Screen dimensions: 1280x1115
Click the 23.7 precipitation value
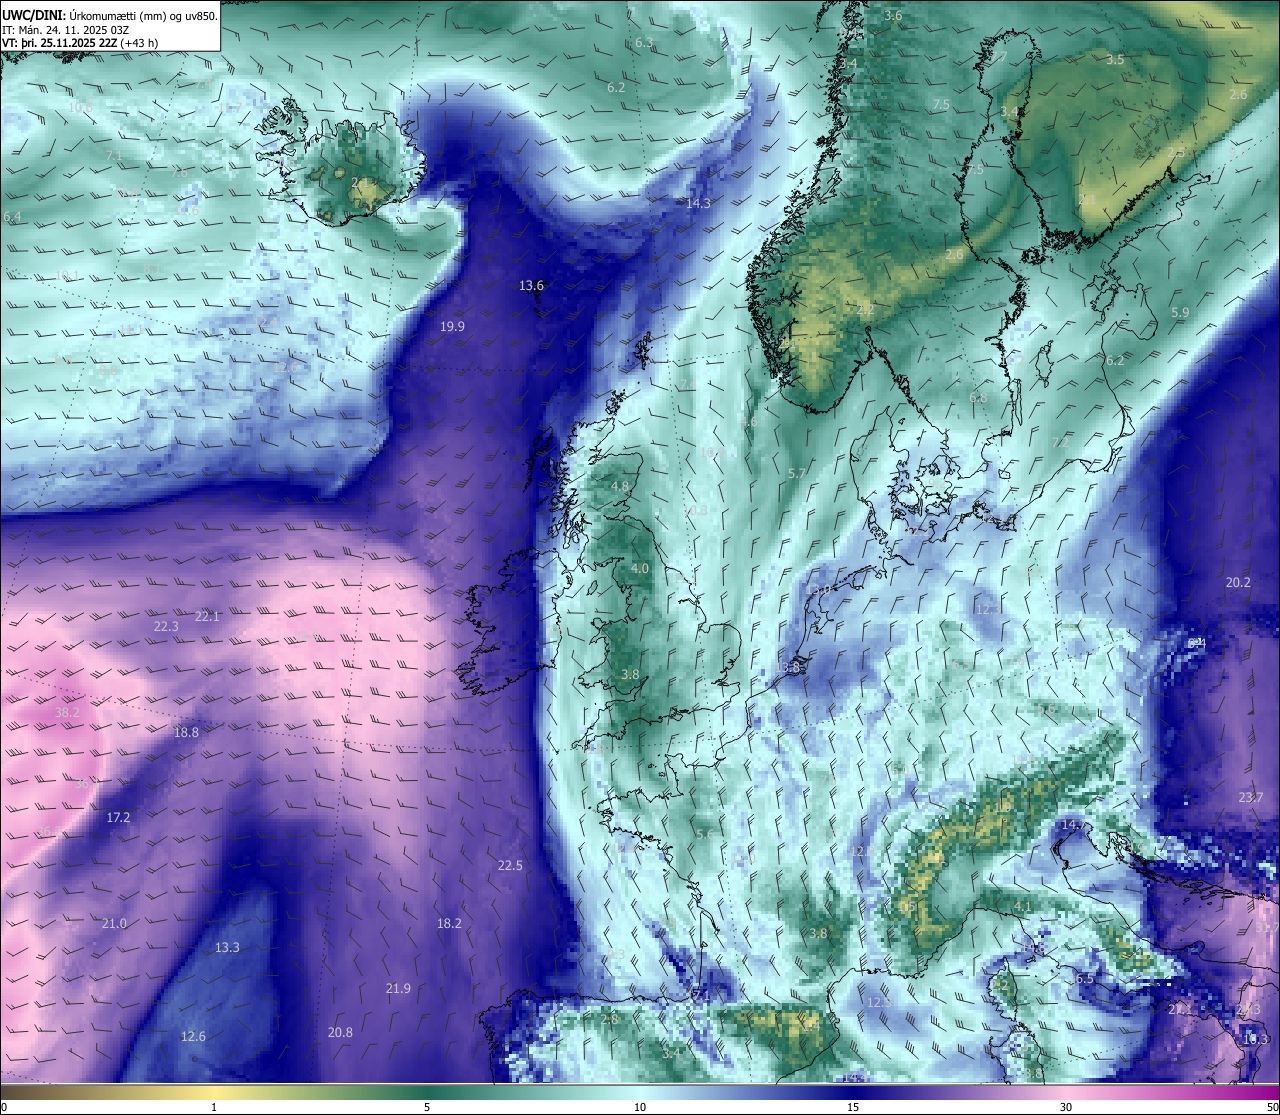[x=1251, y=798]
